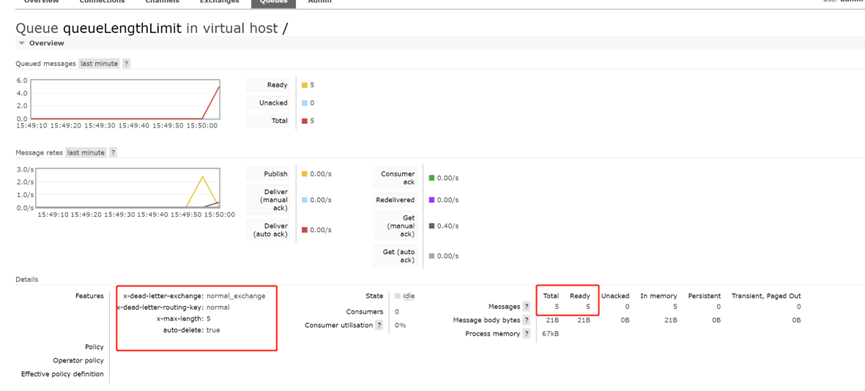Change Queued messages range from last minute

coord(99,63)
